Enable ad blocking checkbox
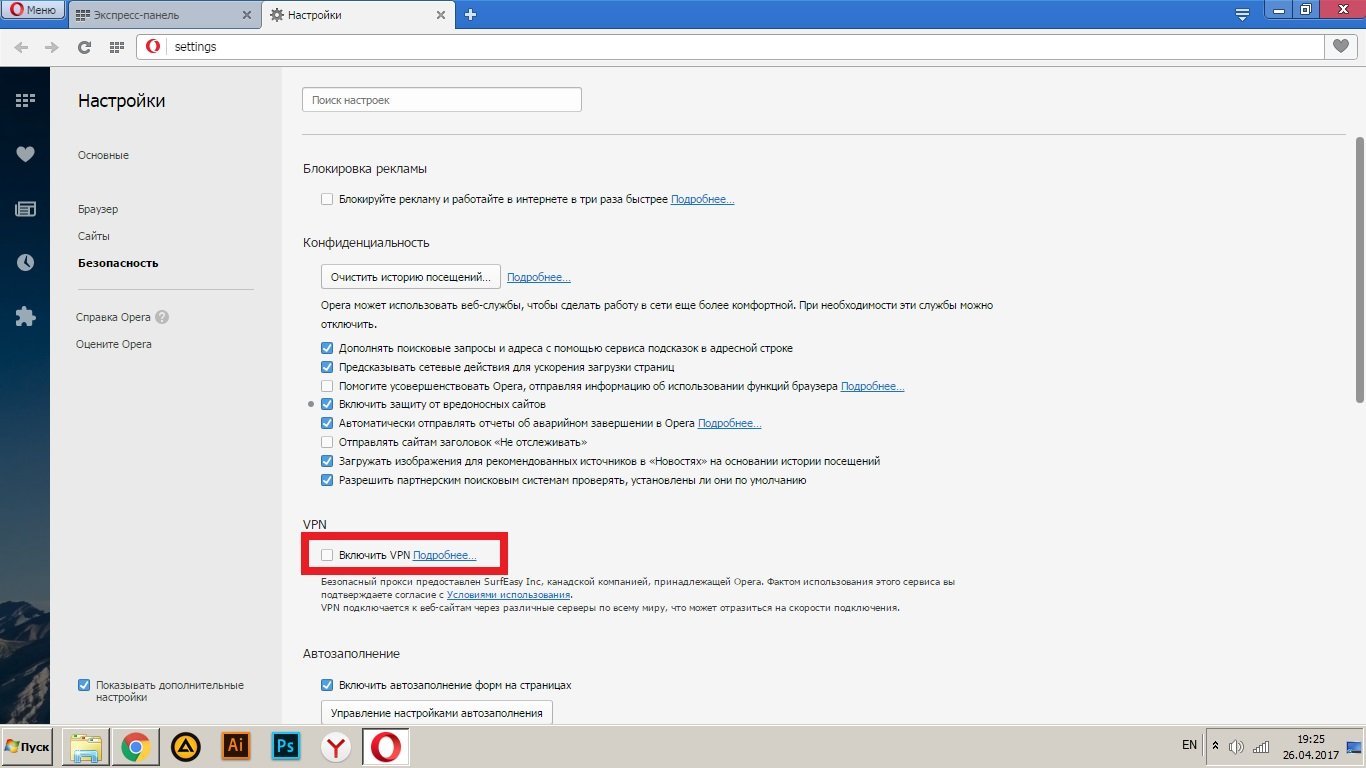Screen dimensions: 1366x768 coord(327,199)
